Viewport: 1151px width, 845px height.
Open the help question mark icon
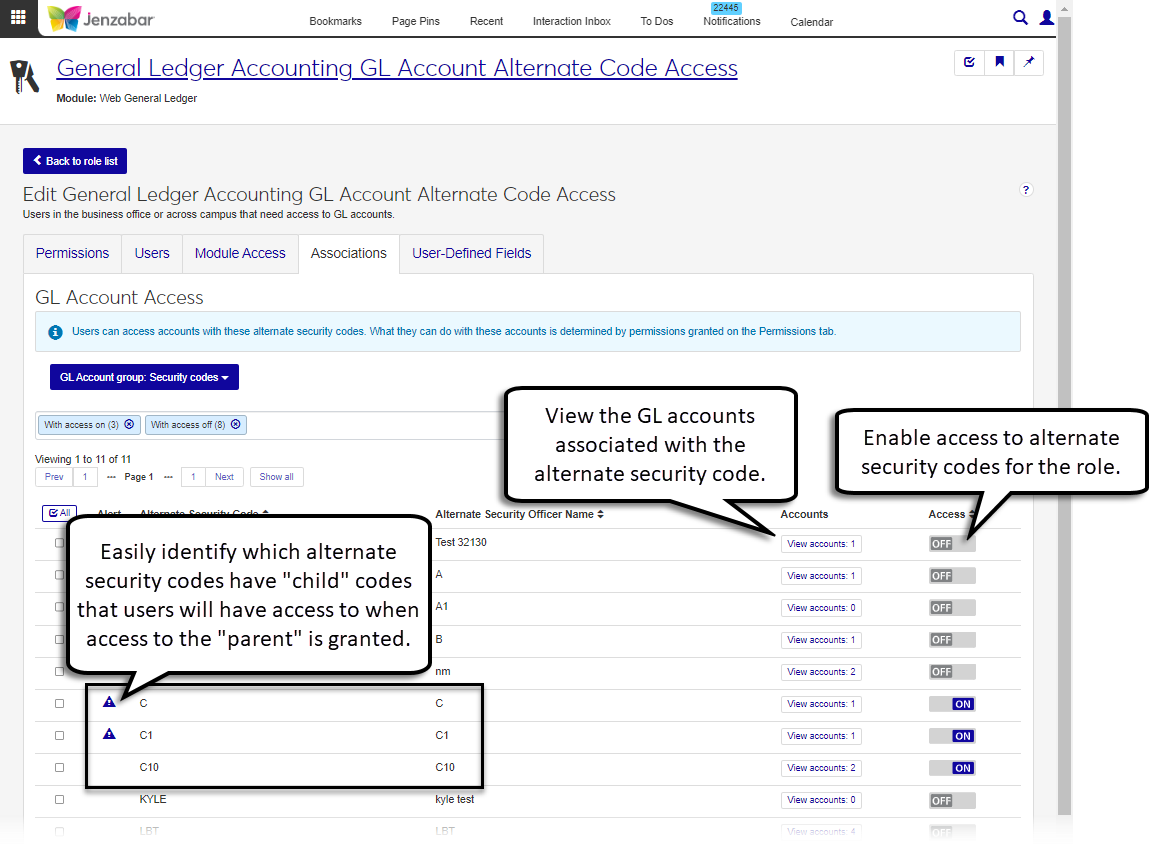pyautogui.click(x=1026, y=190)
